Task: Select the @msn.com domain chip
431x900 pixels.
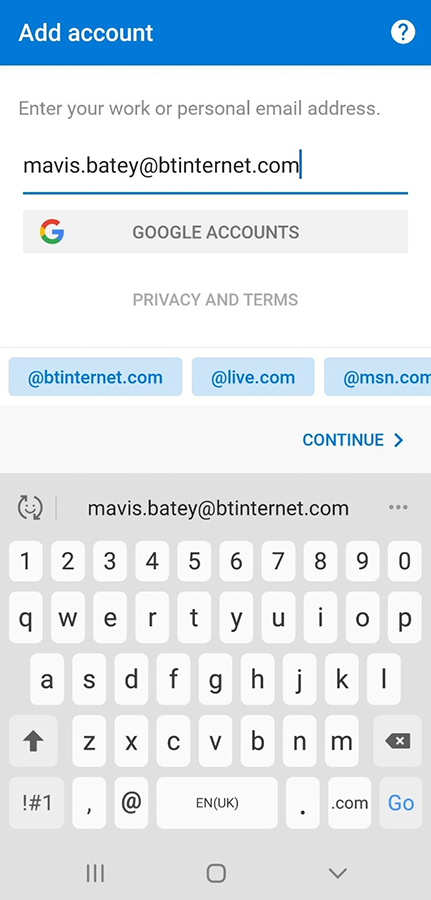Action: [x=378, y=377]
